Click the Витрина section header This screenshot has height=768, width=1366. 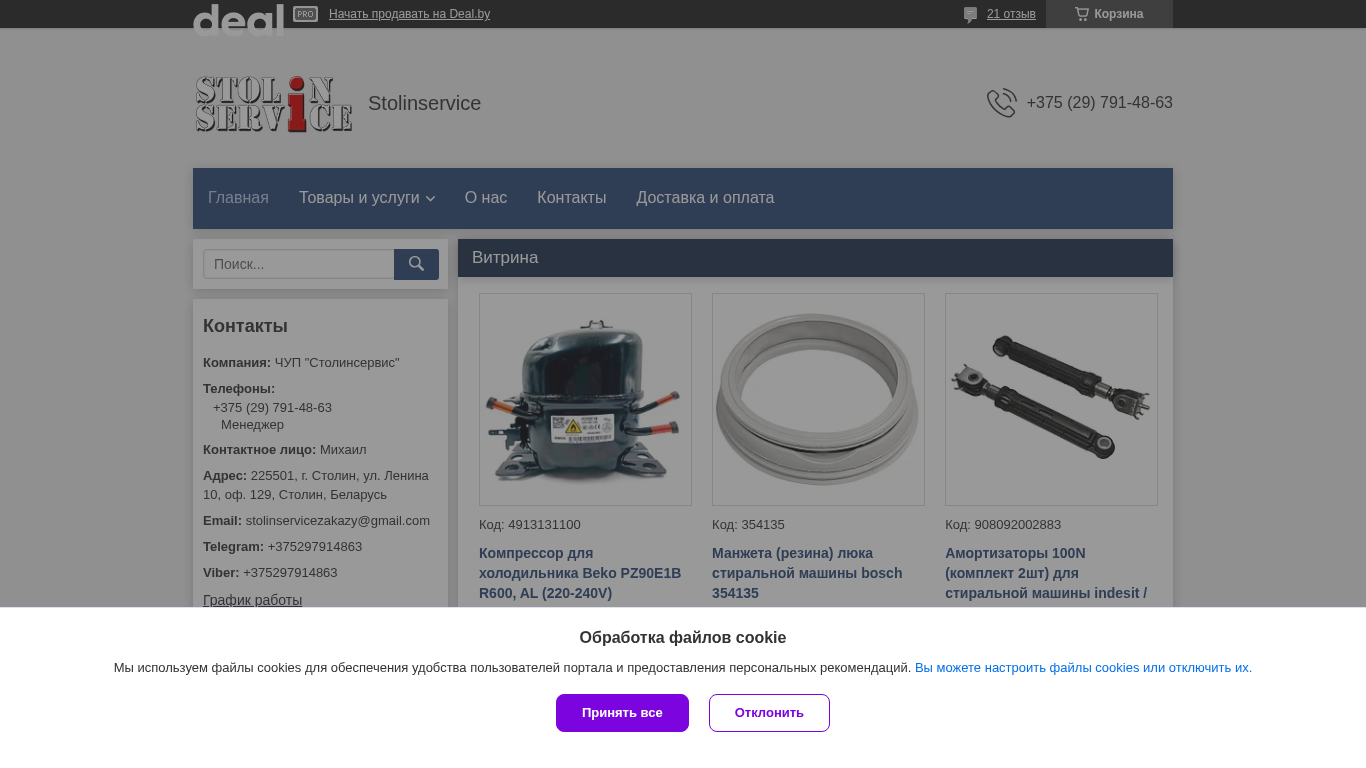point(815,258)
